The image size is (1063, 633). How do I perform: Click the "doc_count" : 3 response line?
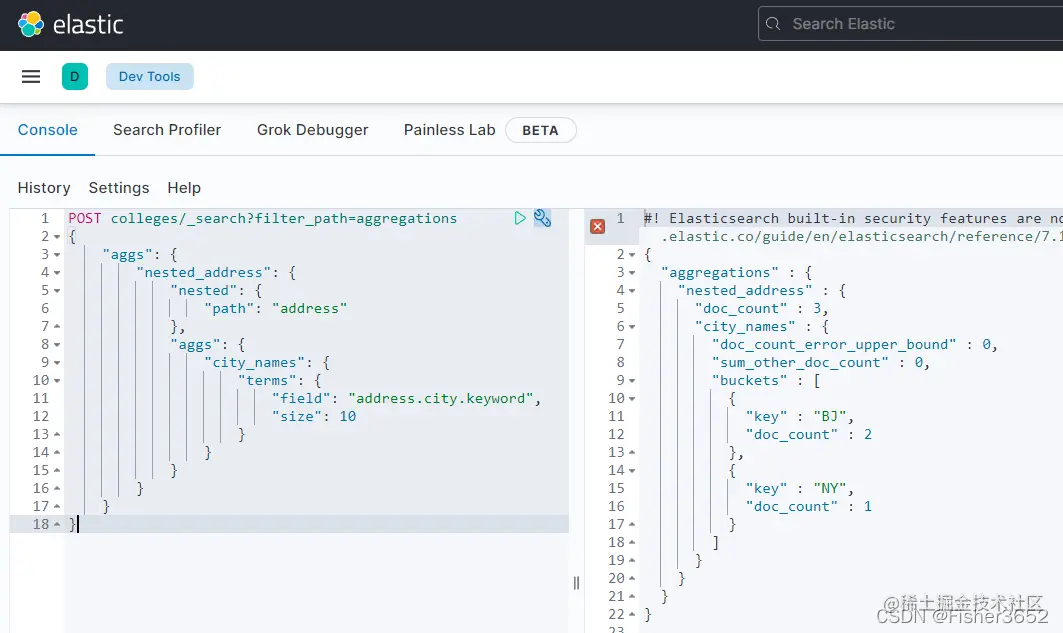[x=761, y=308]
